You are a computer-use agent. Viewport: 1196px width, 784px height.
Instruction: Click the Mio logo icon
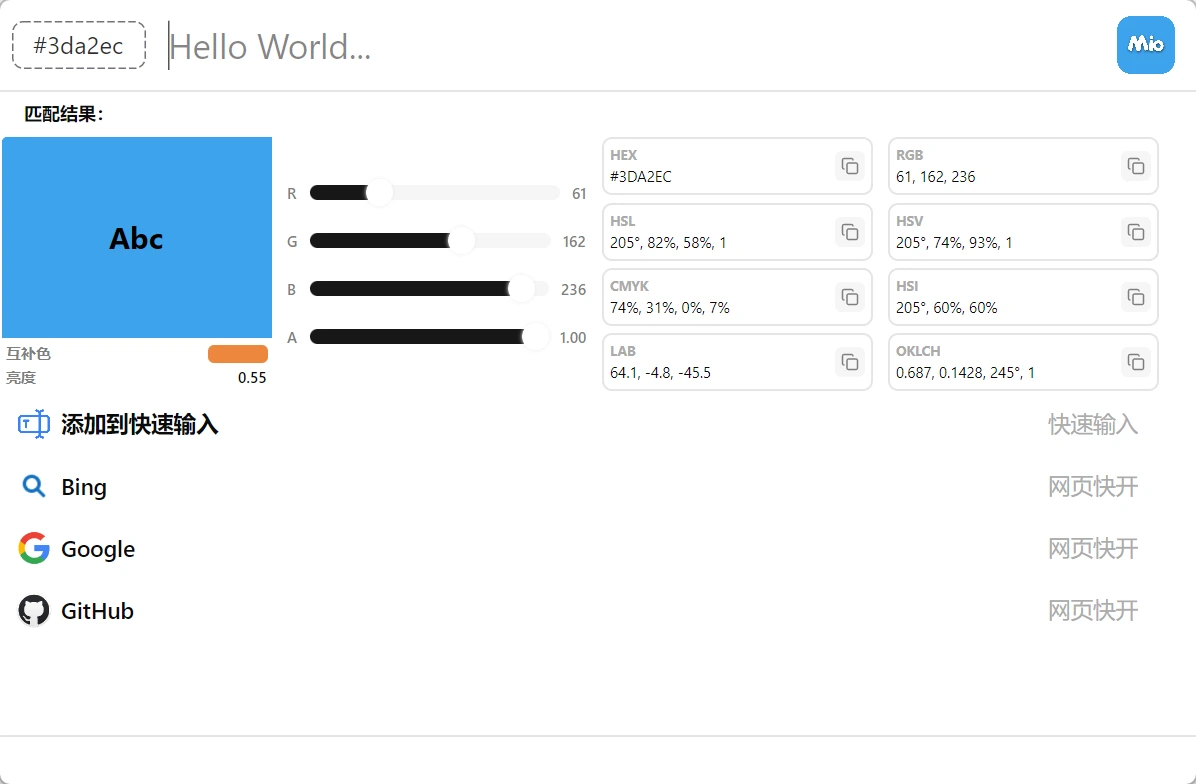(x=1145, y=45)
